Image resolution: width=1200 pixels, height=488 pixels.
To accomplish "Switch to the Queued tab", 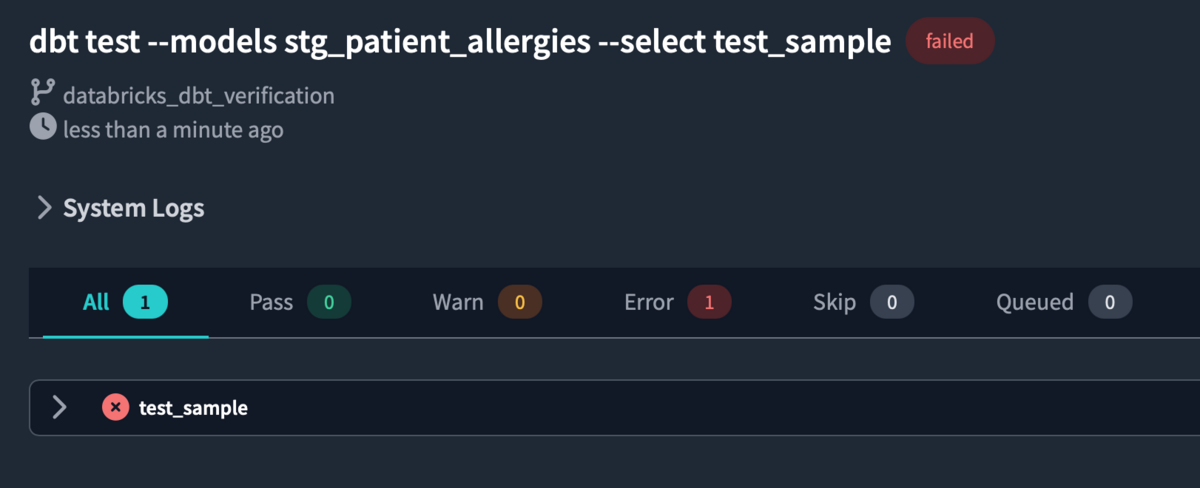I will click(1063, 302).
